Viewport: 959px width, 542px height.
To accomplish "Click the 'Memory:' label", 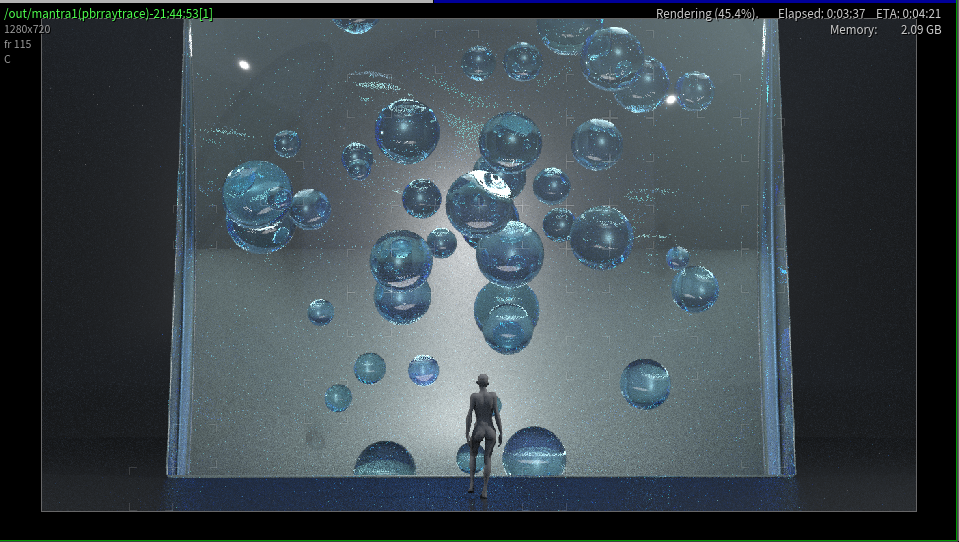I will click(x=853, y=29).
